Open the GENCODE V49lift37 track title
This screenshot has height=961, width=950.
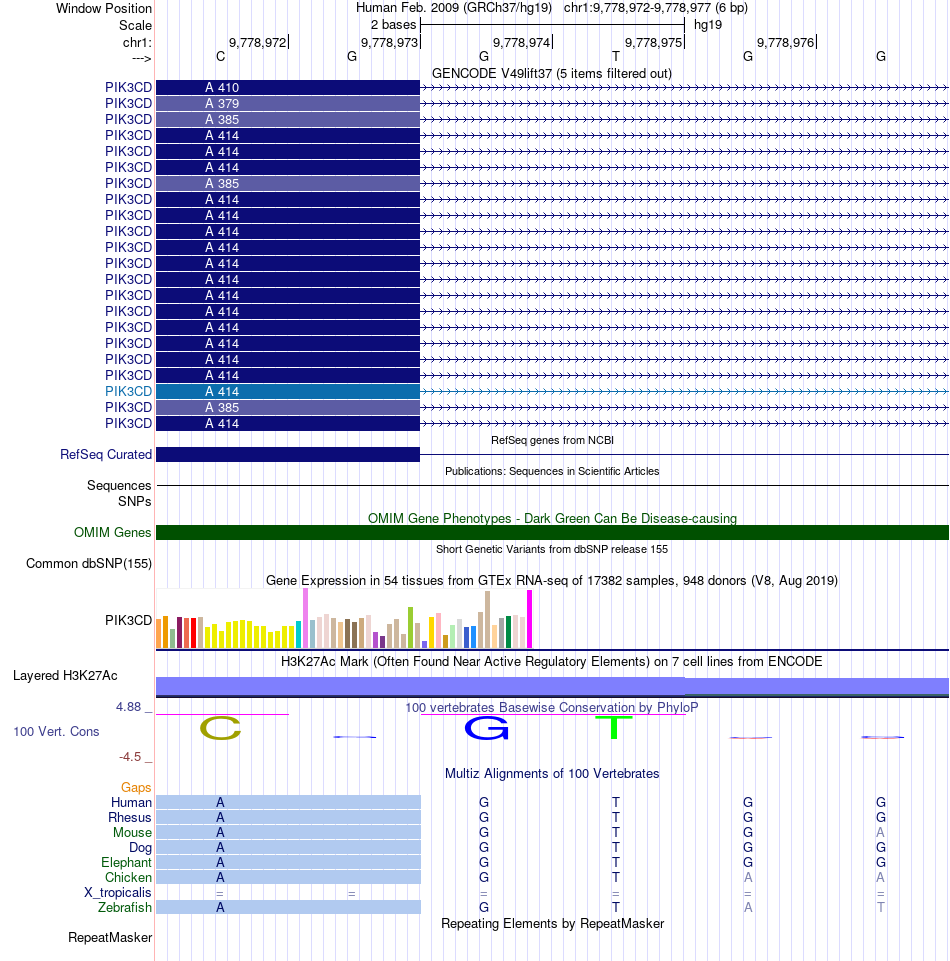click(552, 74)
